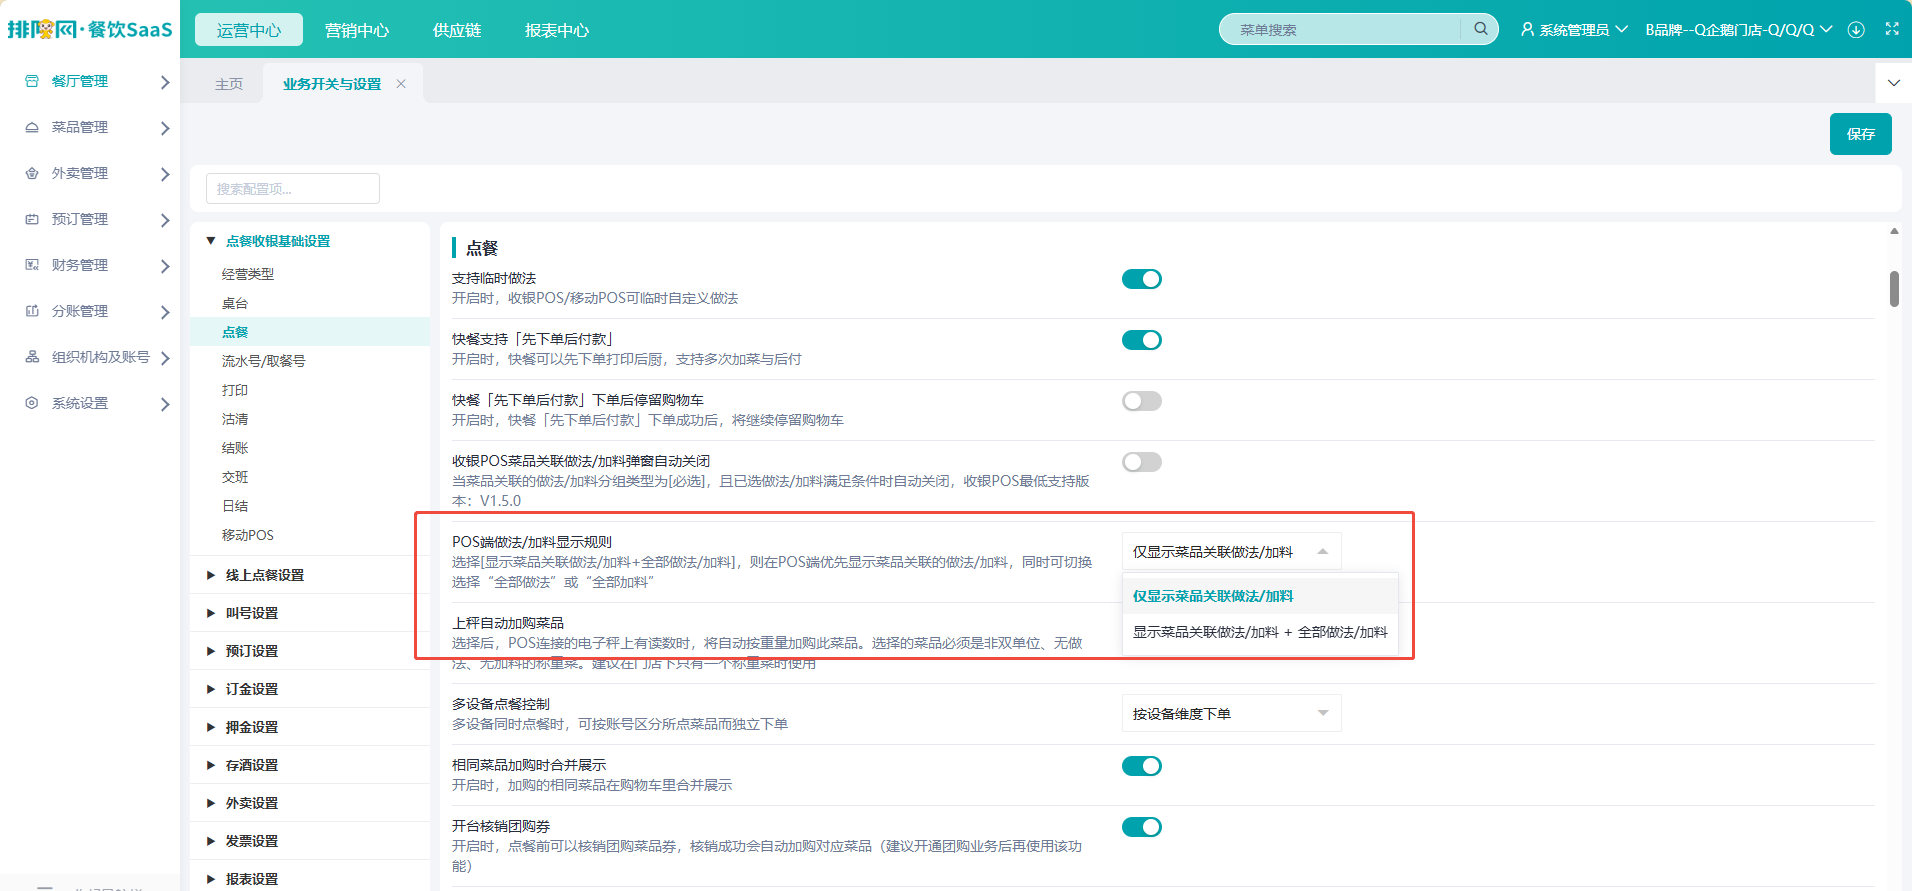Viewport: 1912px width, 891px height.
Task: Click the 保存 button
Action: [x=1860, y=134]
